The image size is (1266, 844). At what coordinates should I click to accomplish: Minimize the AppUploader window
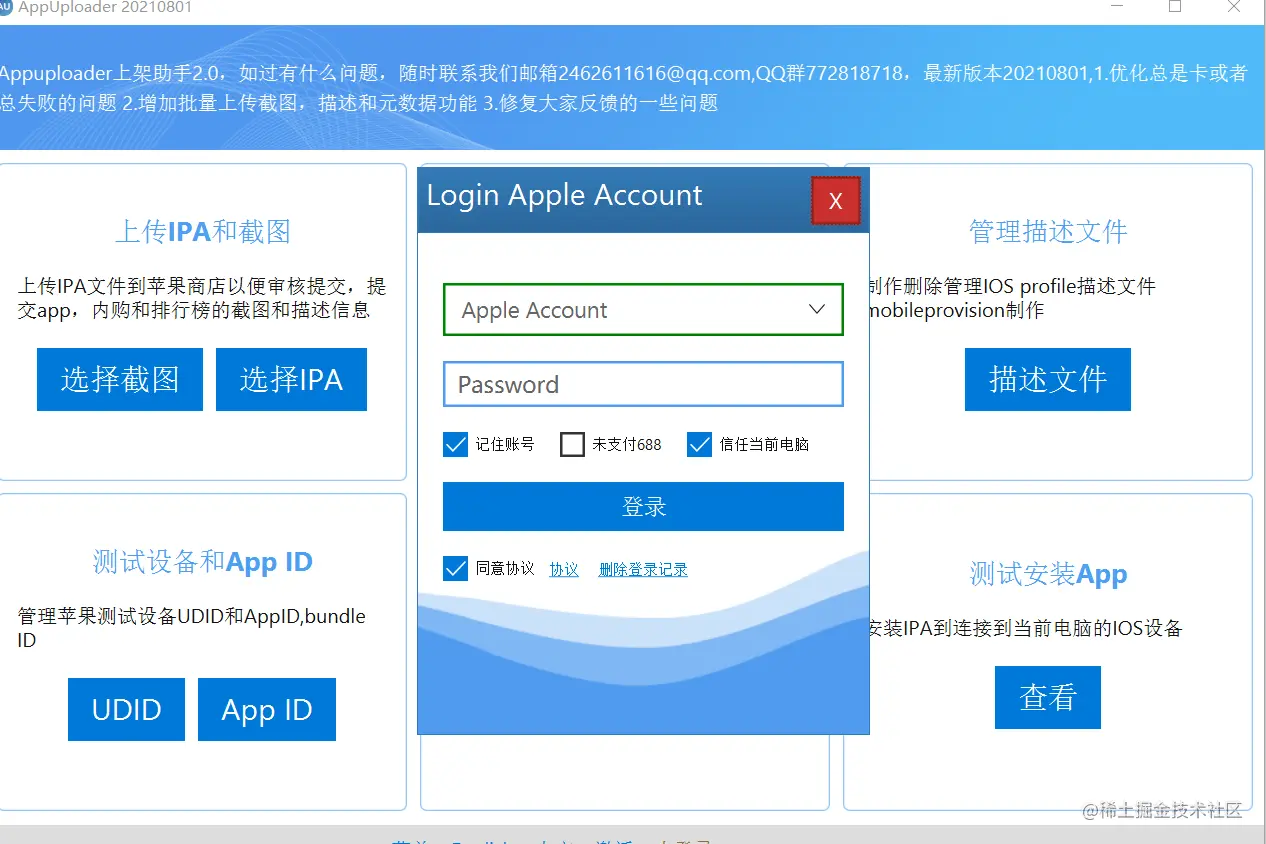1117,7
